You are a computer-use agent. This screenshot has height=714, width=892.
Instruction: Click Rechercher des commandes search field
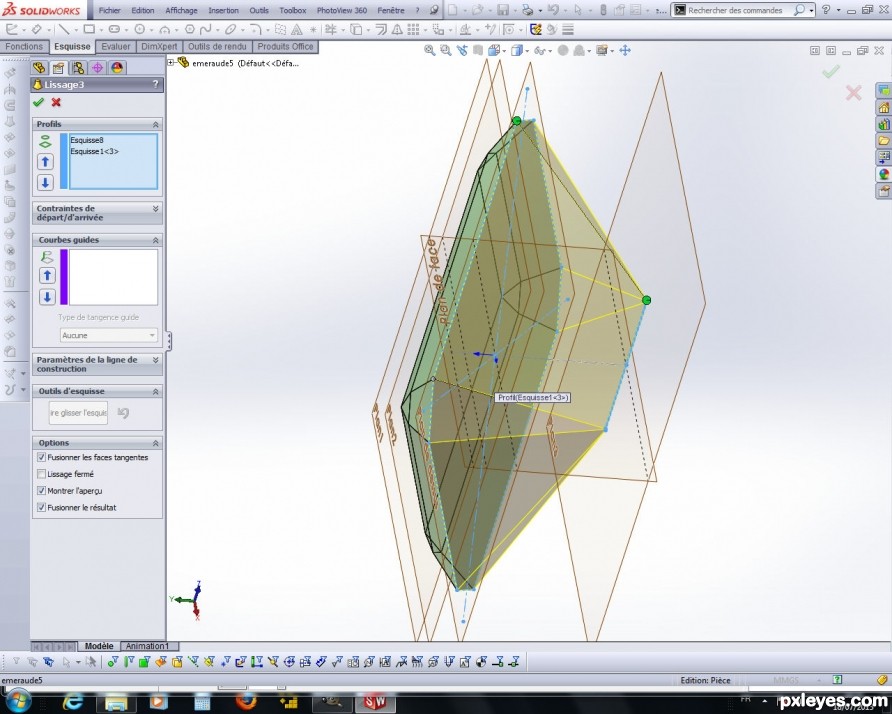coord(734,10)
